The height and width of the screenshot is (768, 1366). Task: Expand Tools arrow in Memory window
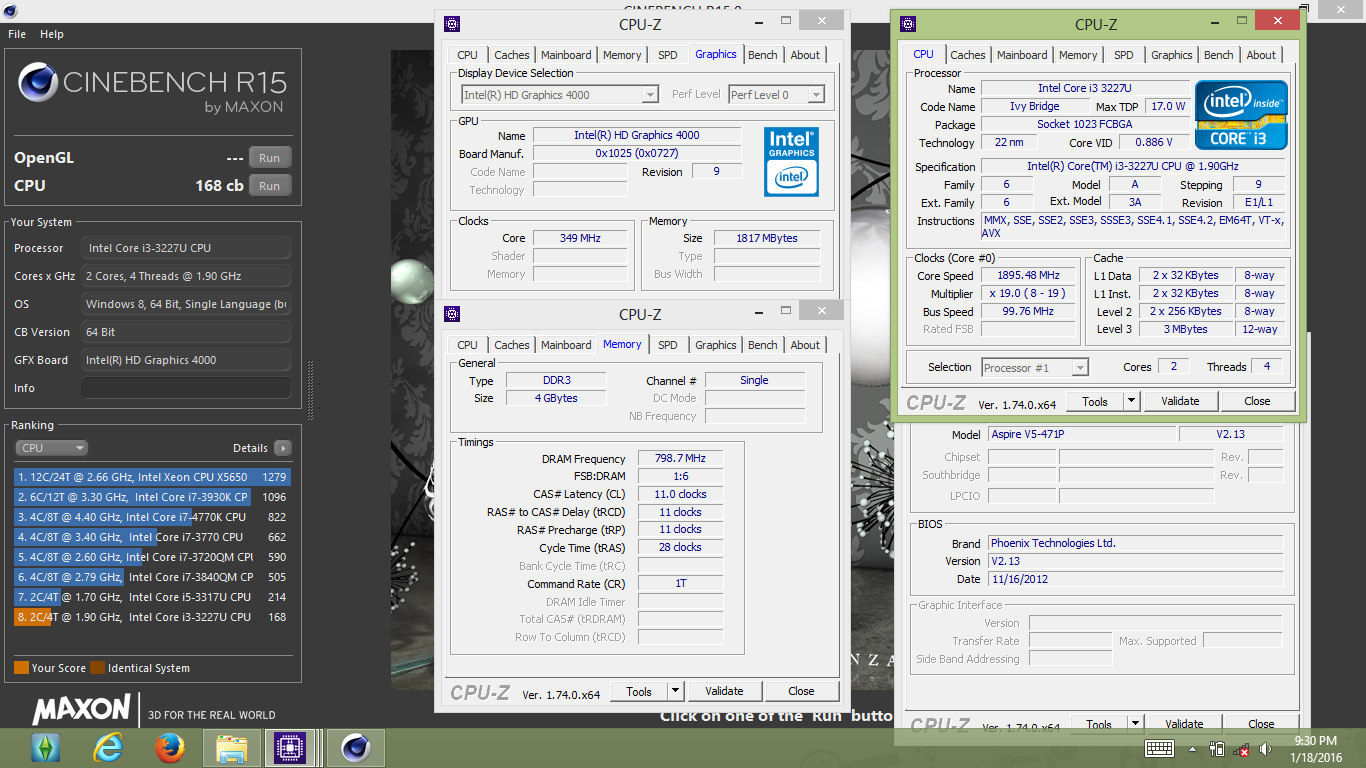coord(675,691)
